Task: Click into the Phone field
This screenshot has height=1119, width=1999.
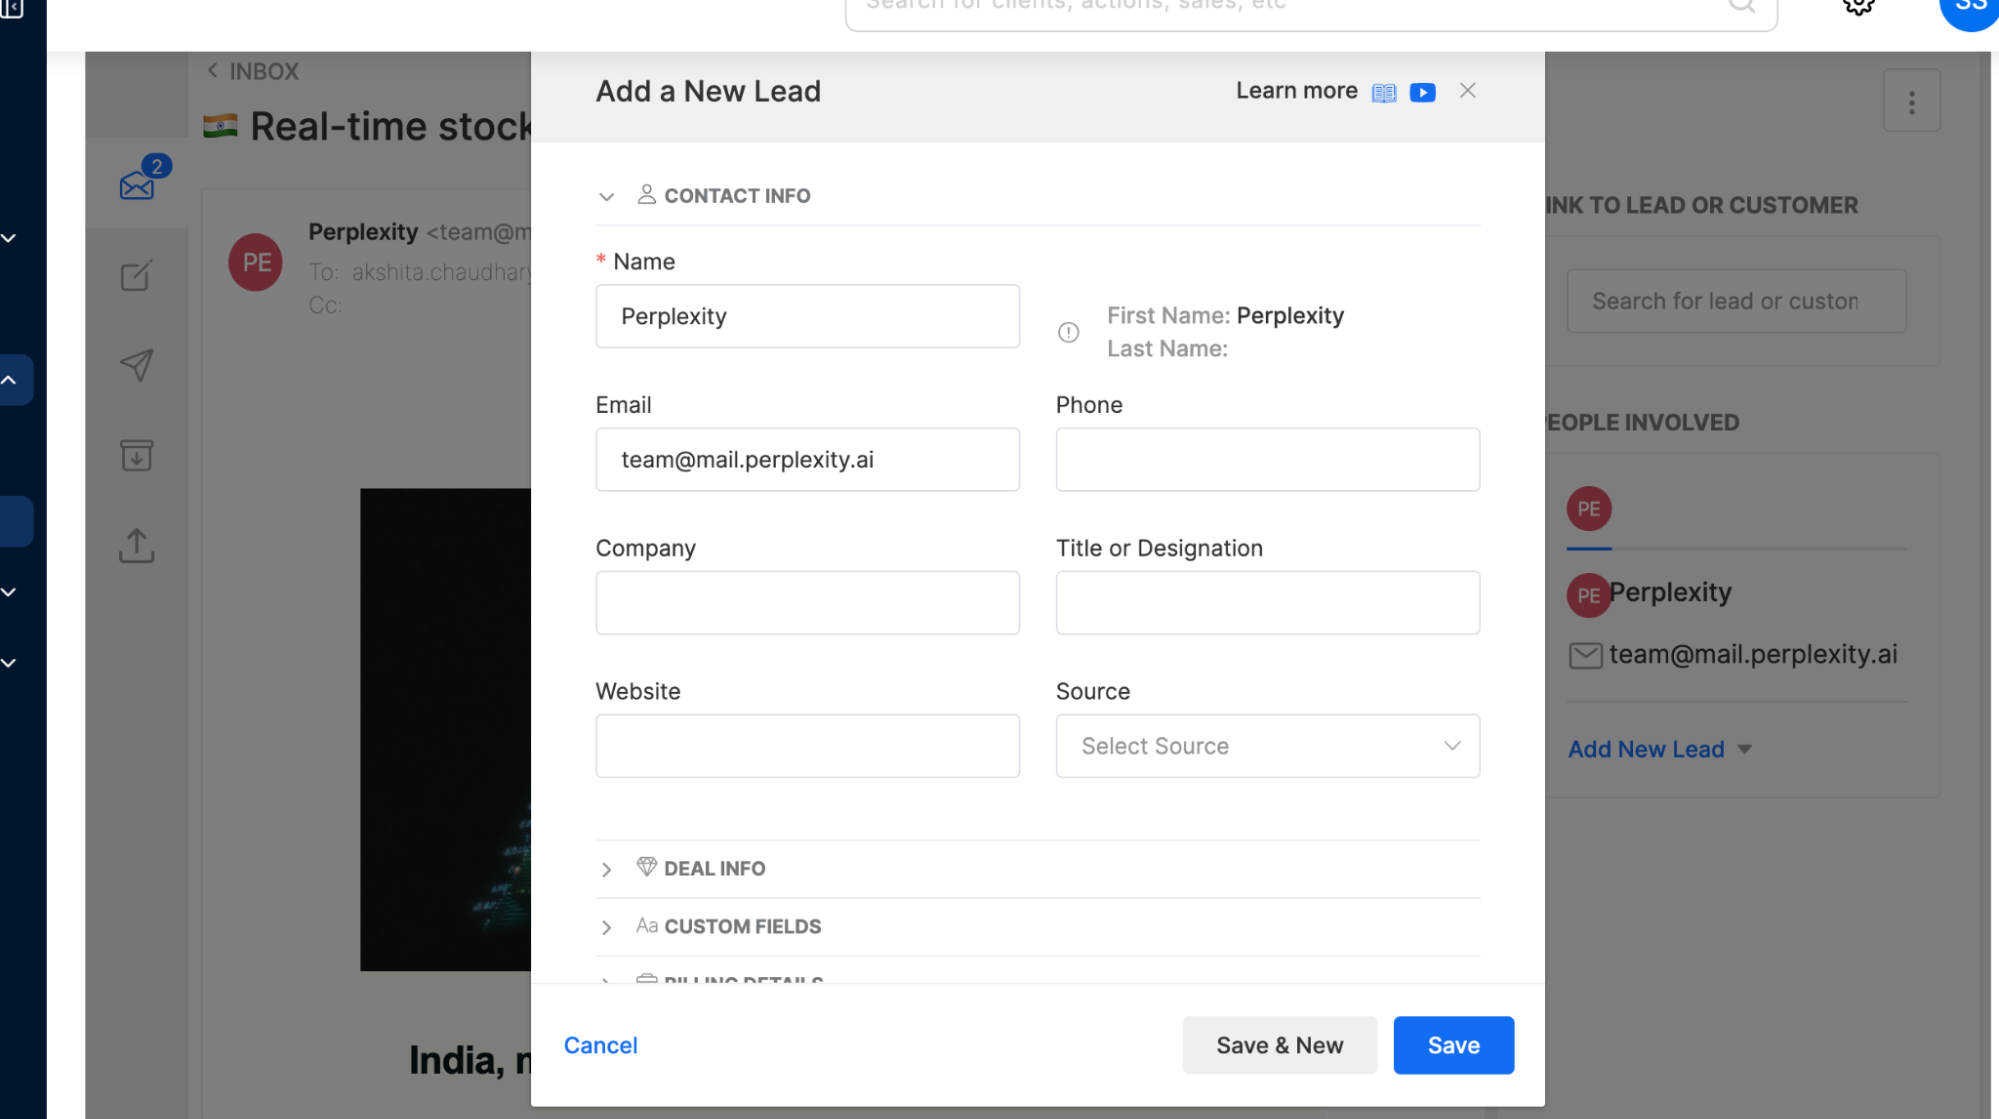Action: coord(1267,459)
